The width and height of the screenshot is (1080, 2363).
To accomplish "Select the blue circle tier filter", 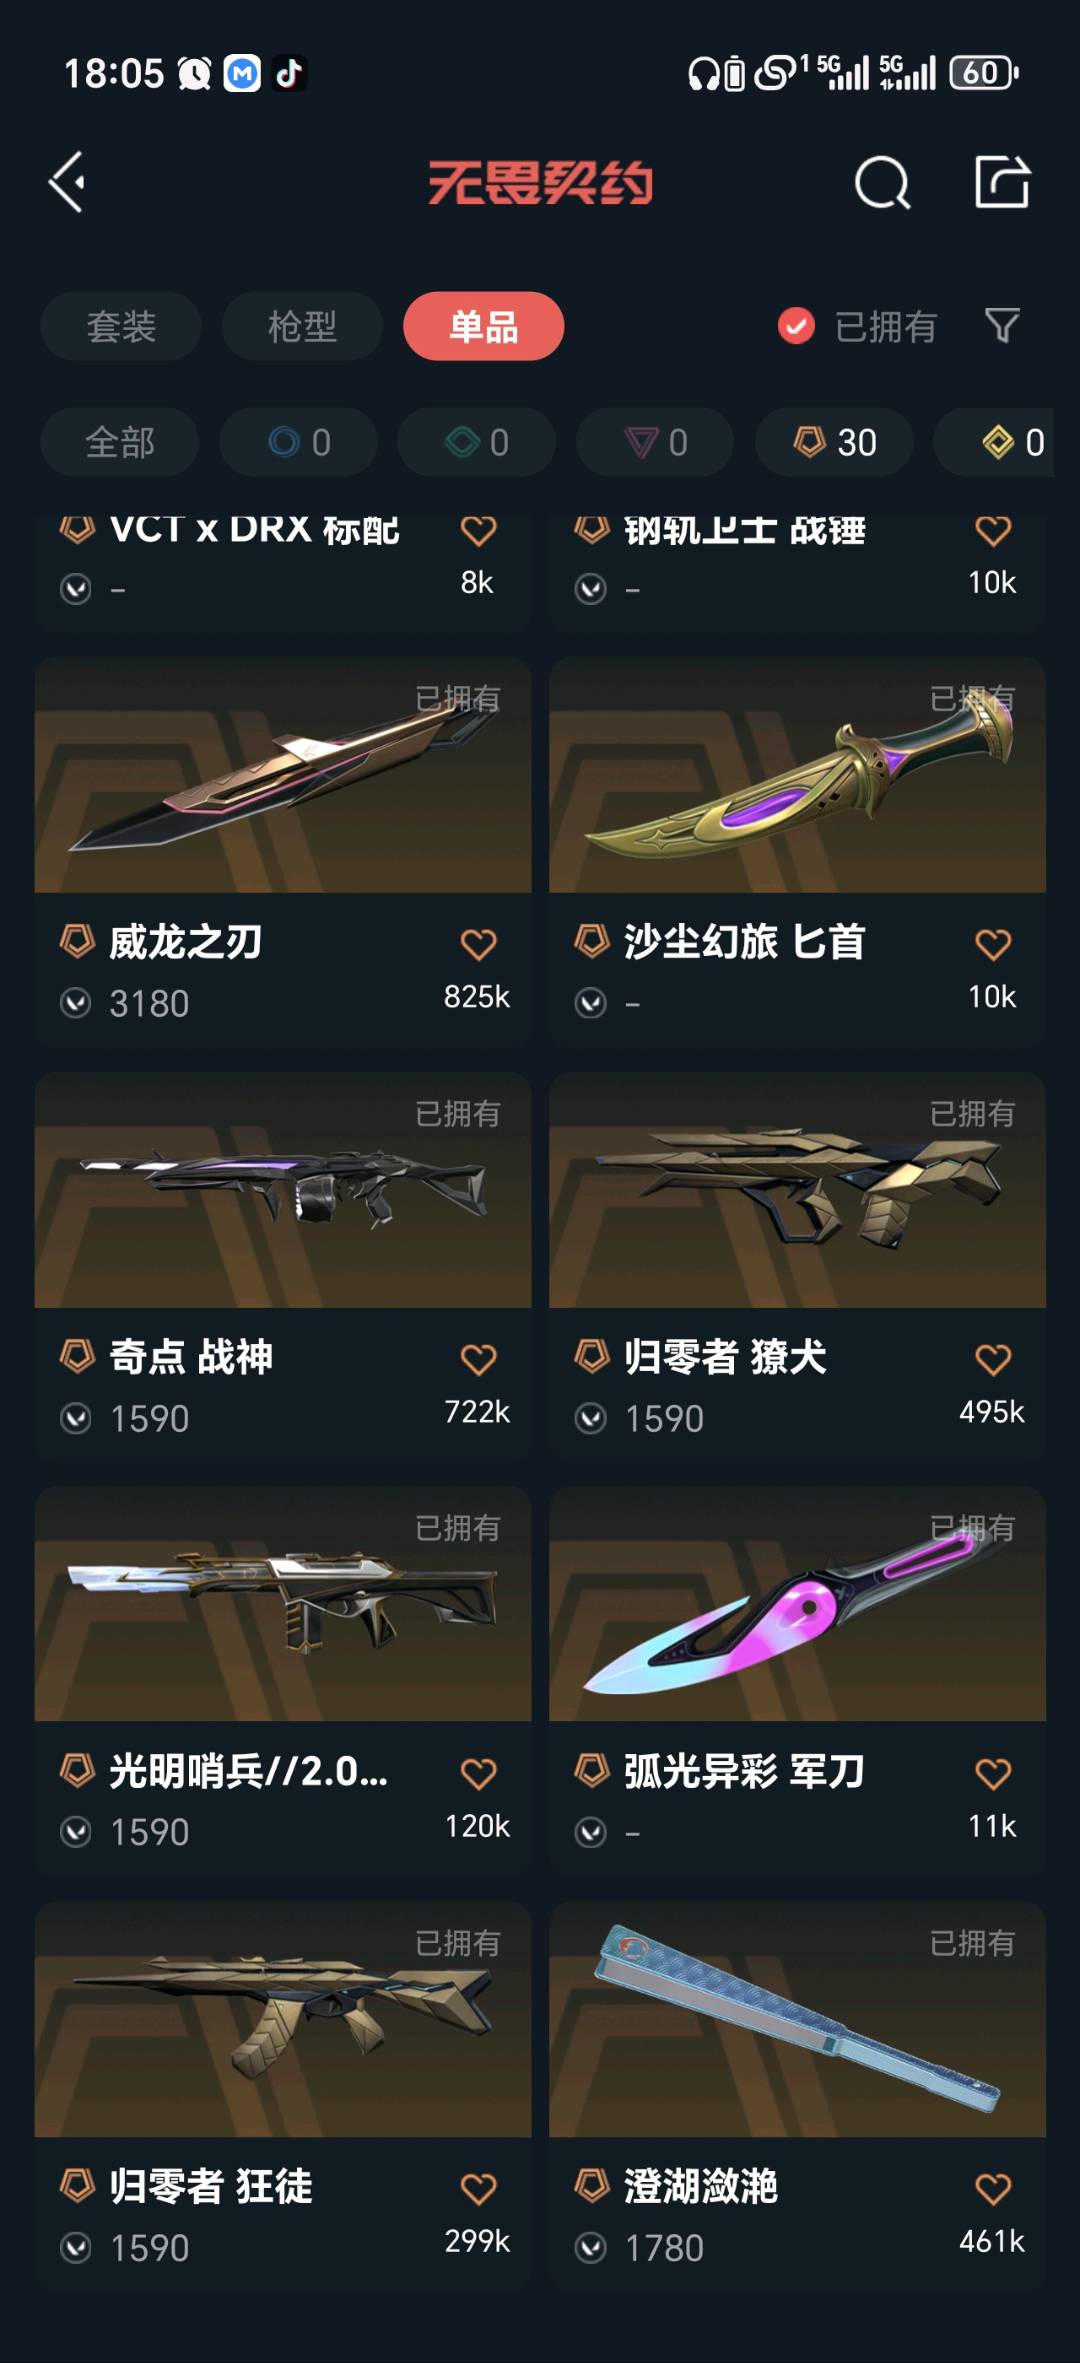I will coord(299,442).
